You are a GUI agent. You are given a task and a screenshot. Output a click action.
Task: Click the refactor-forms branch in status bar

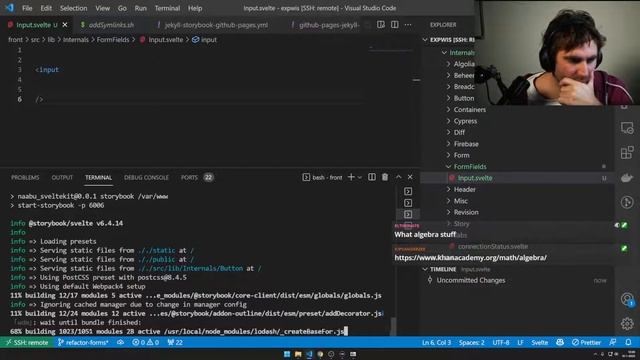(83, 342)
